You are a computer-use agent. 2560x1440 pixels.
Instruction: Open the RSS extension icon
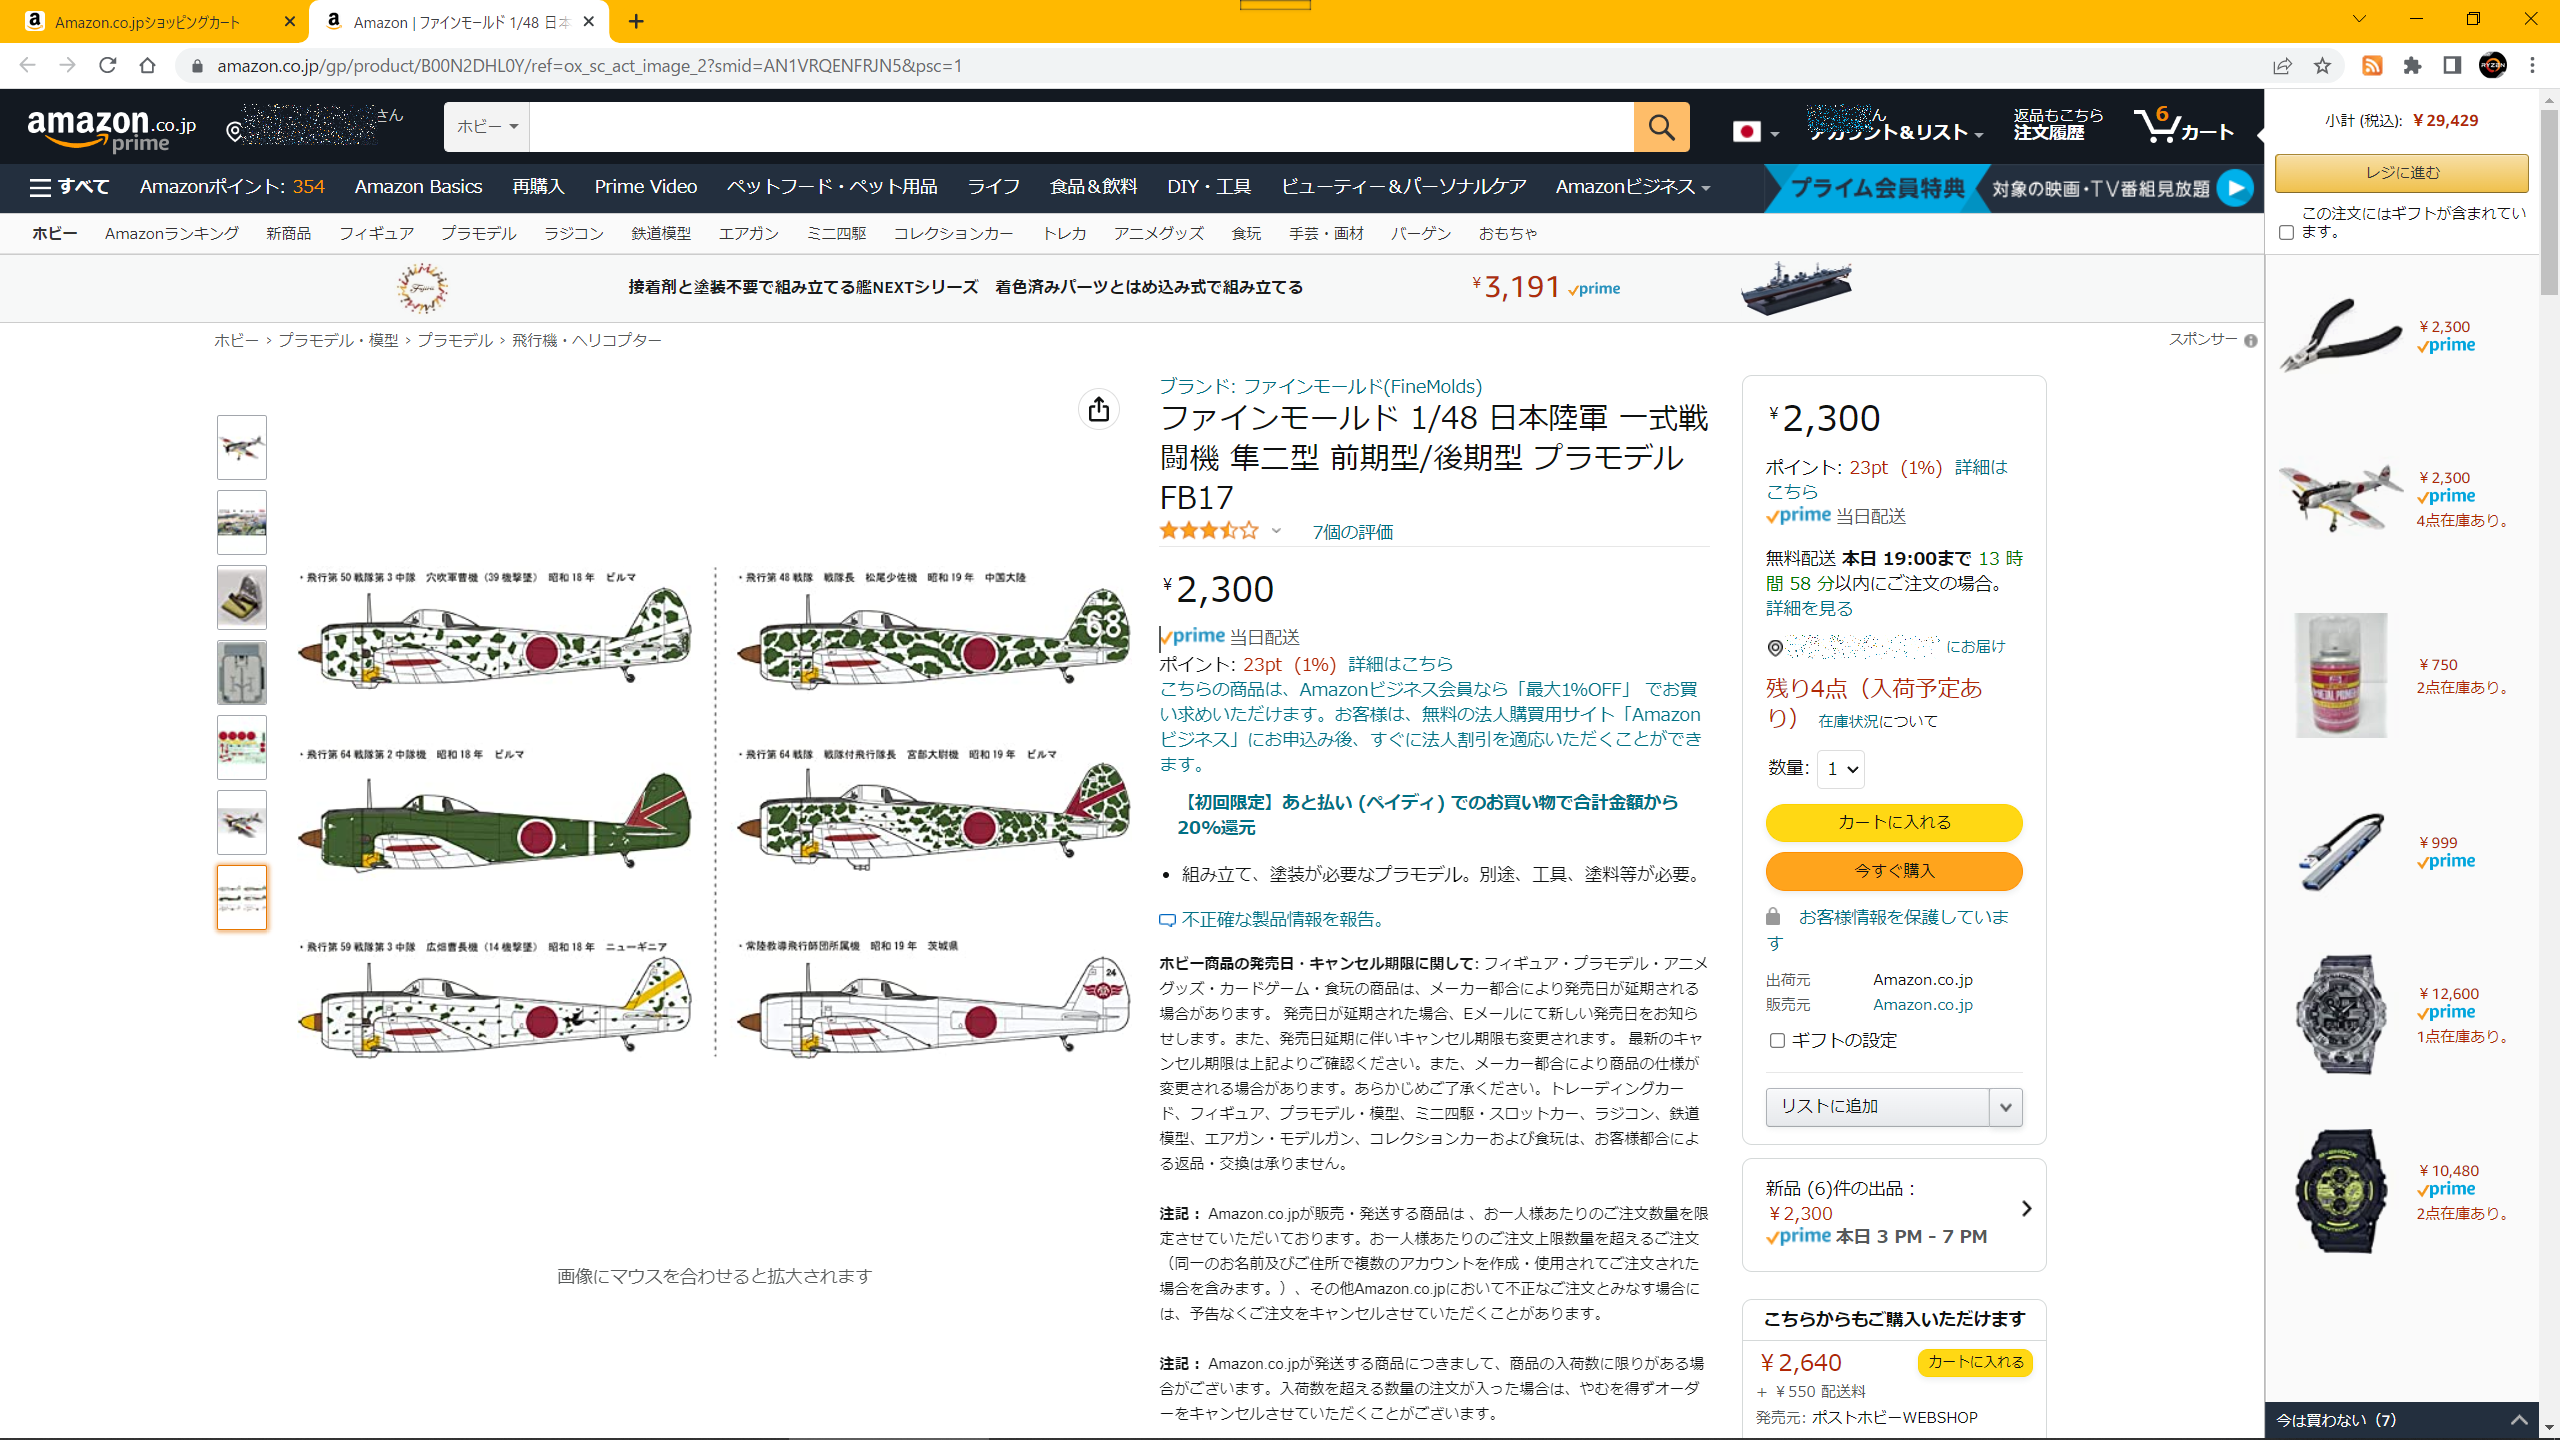click(x=2372, y=66)
